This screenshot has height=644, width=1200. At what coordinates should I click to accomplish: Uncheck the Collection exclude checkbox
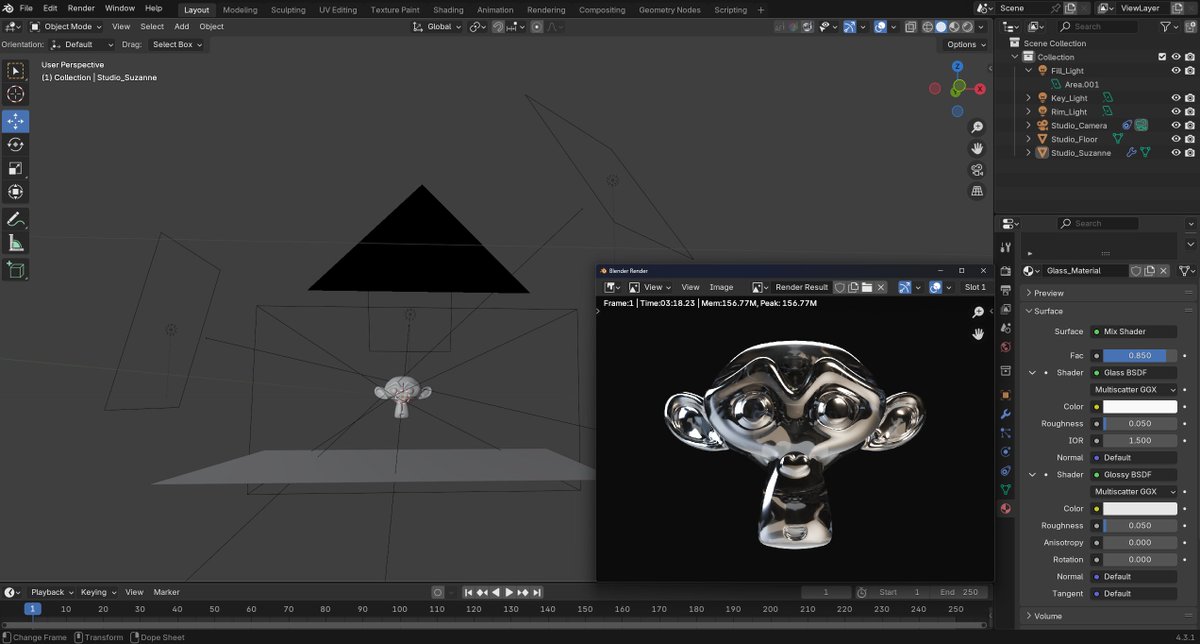(x=1162, y=57)
